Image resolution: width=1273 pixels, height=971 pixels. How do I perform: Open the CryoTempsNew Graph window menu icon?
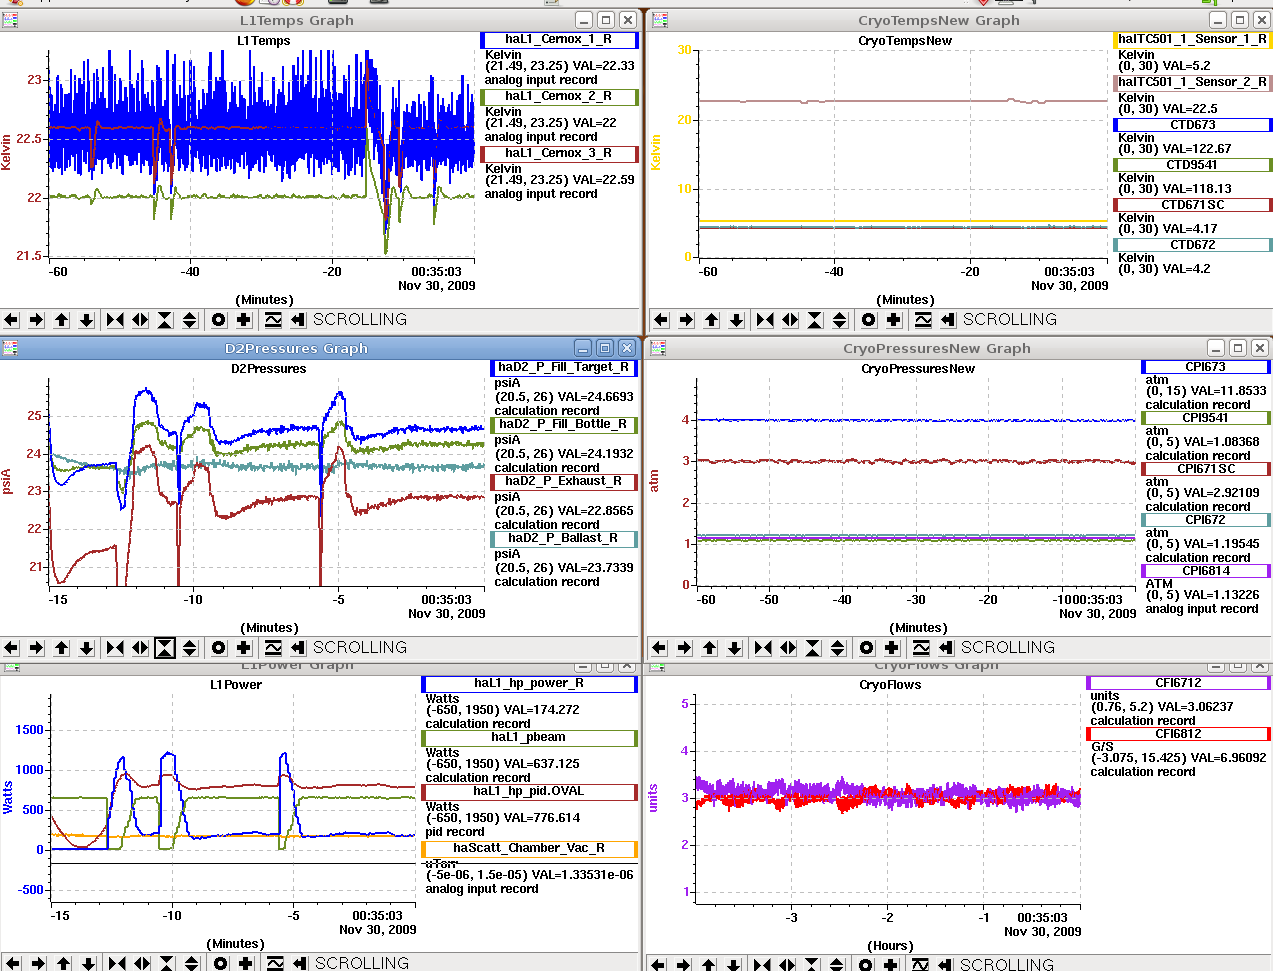[x=660, y=20]
